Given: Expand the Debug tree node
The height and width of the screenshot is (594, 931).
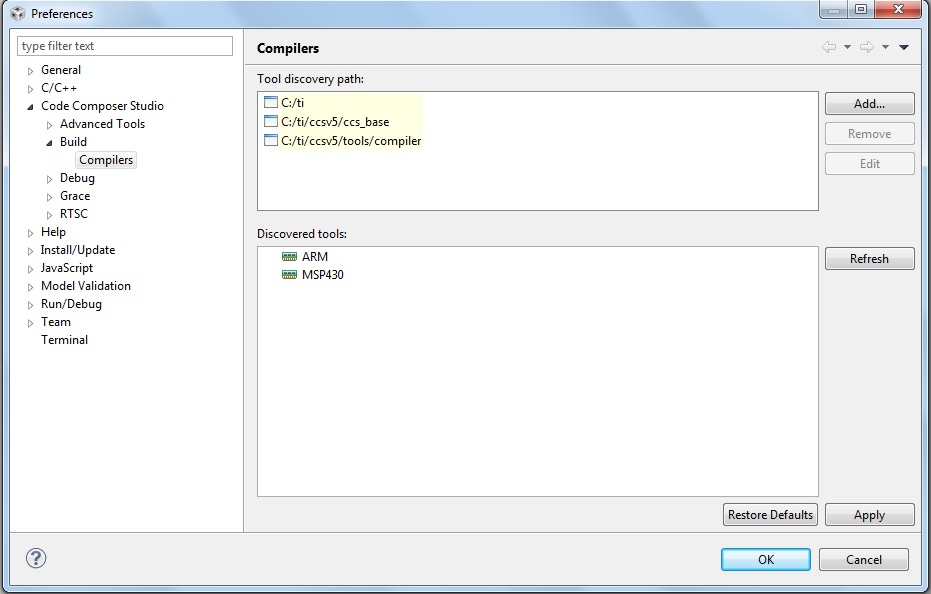Looking at the screenshot, I should pyautogui.click(x=49, y=179).
